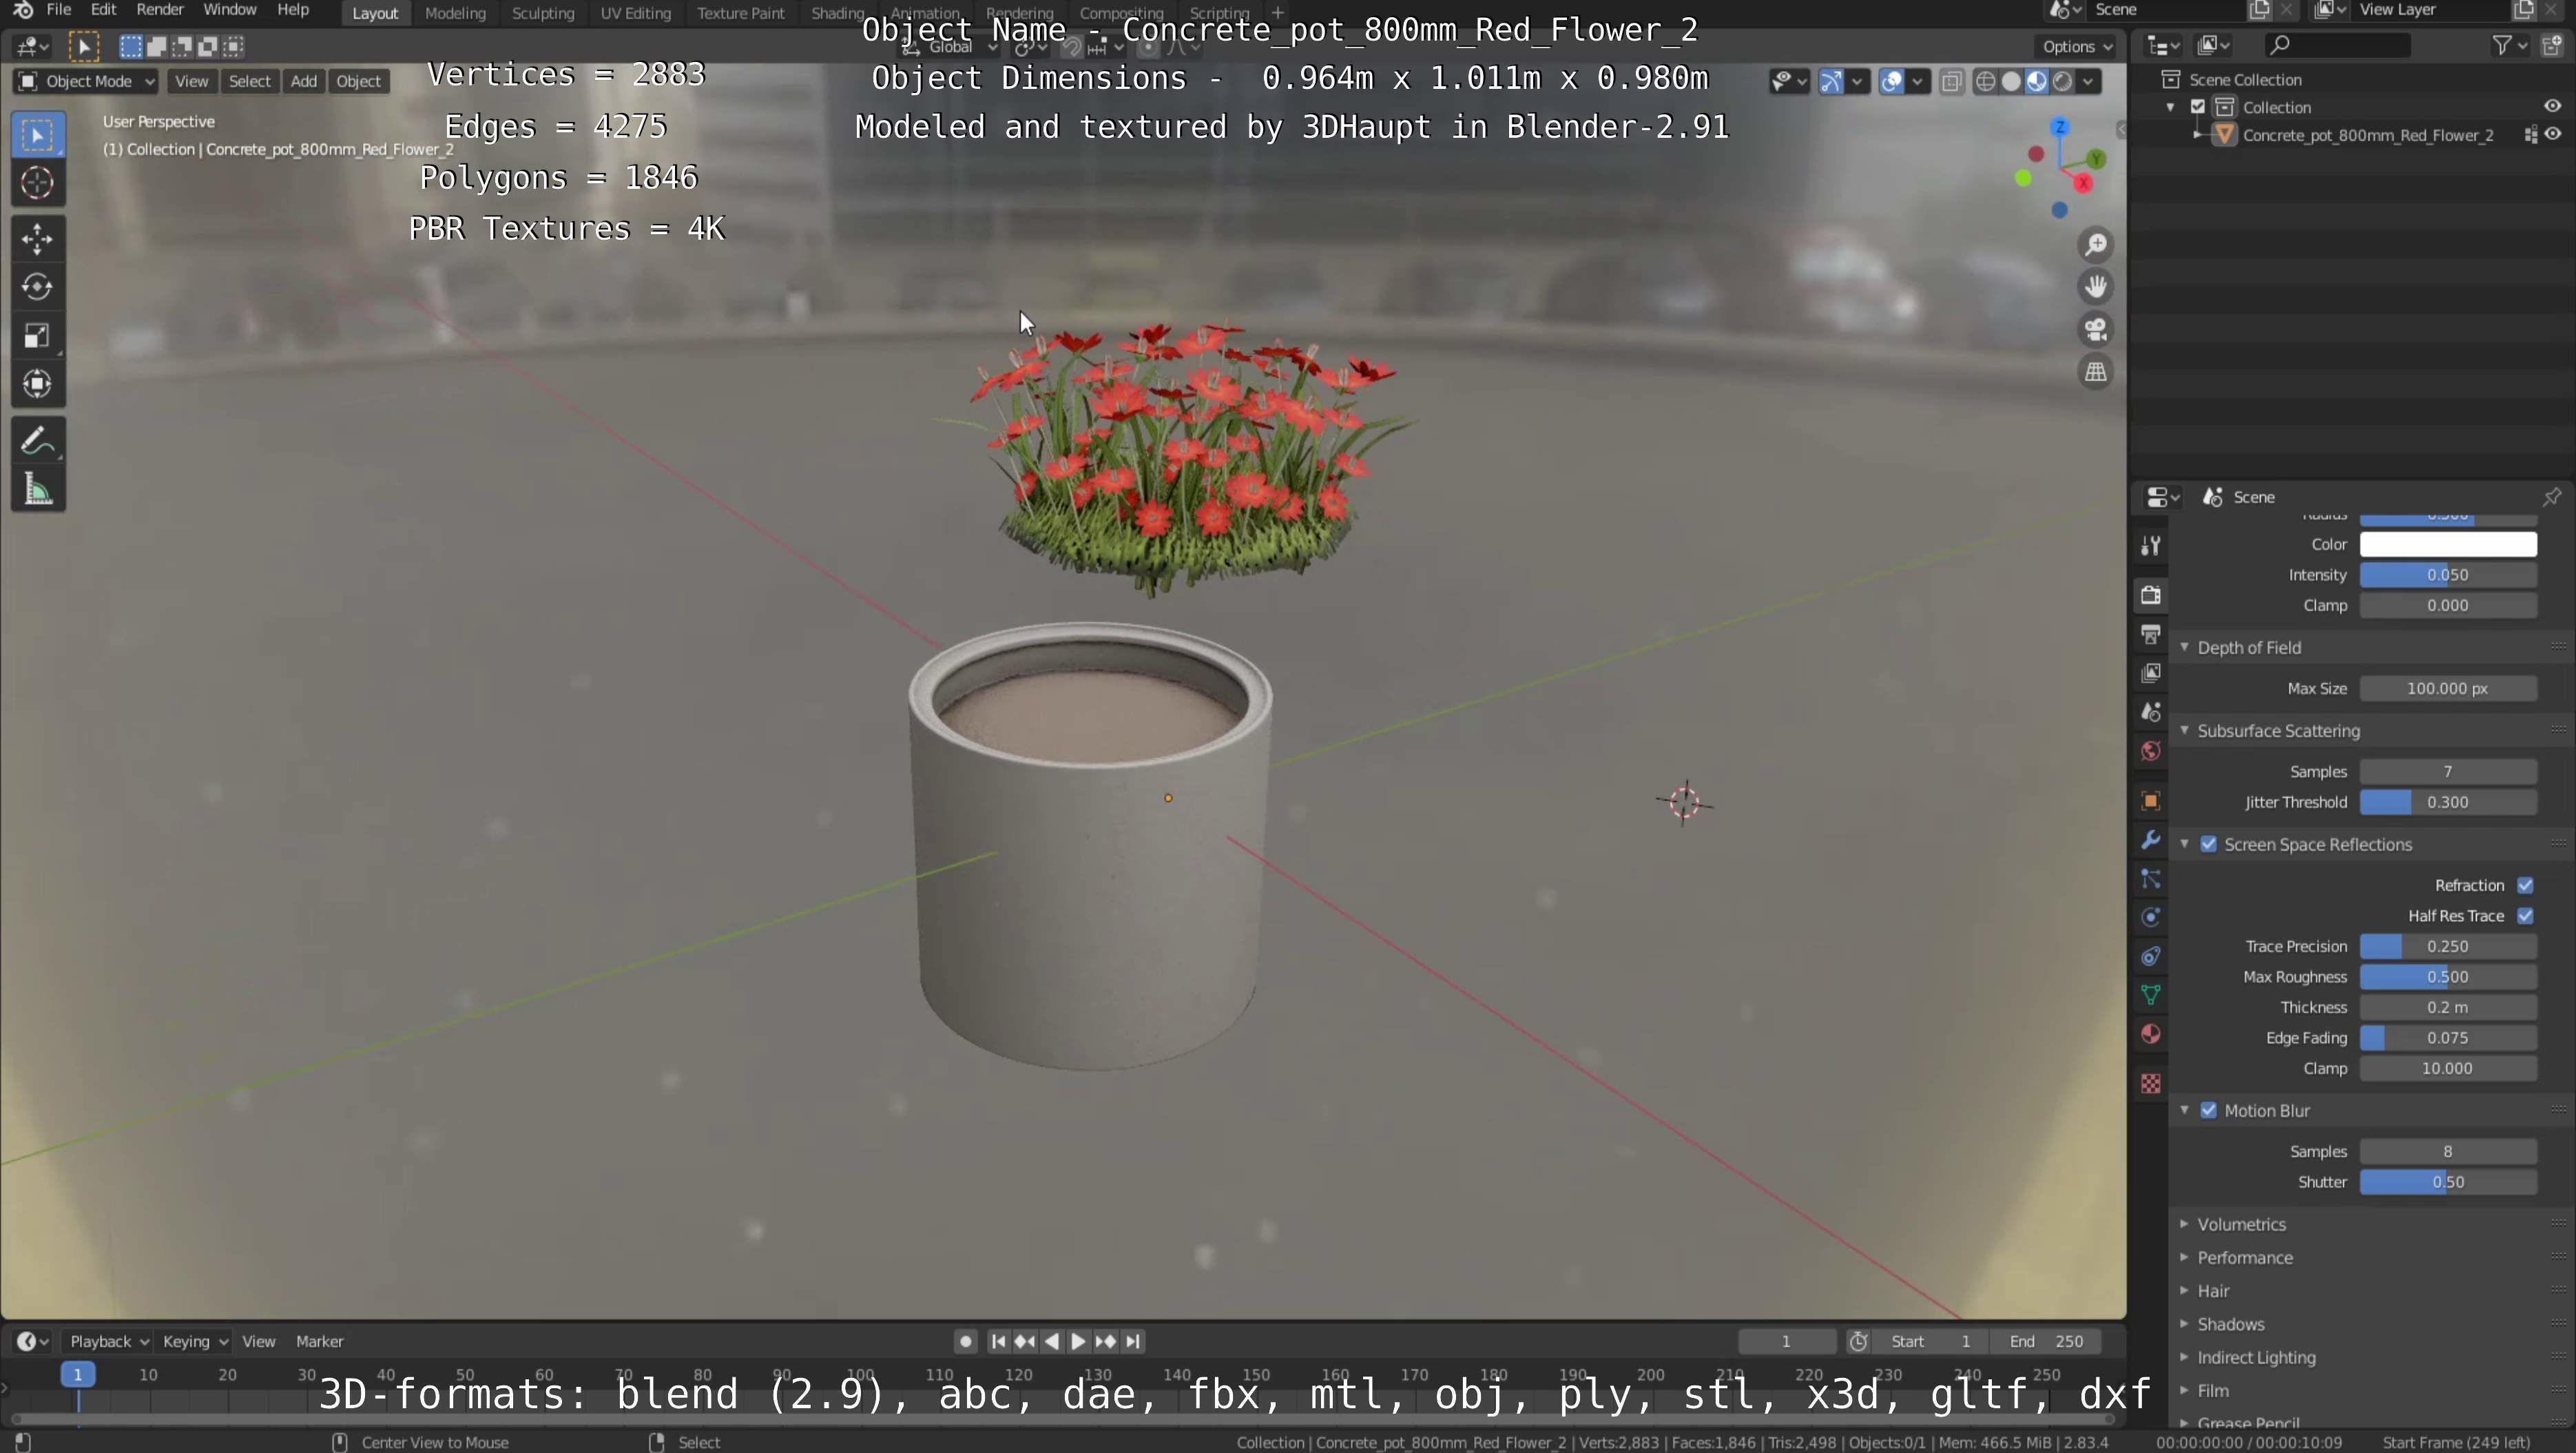2576x1453 pixels.
Task: Open the File menu
Action: [x=59, y=10]
